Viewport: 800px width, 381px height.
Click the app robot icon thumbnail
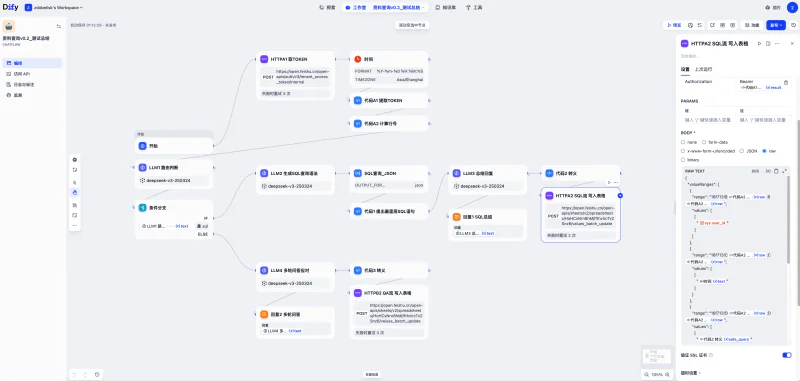9,27
